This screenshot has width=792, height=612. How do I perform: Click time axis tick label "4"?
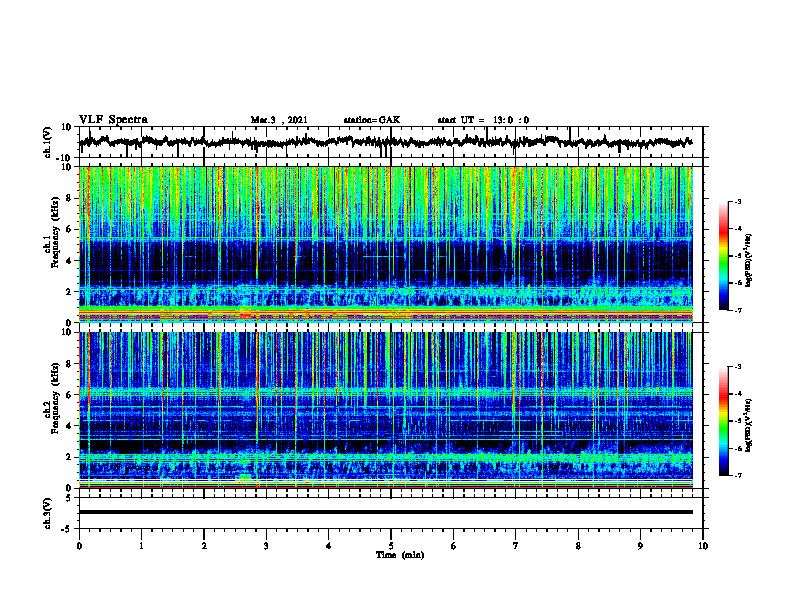coord(329,546)
